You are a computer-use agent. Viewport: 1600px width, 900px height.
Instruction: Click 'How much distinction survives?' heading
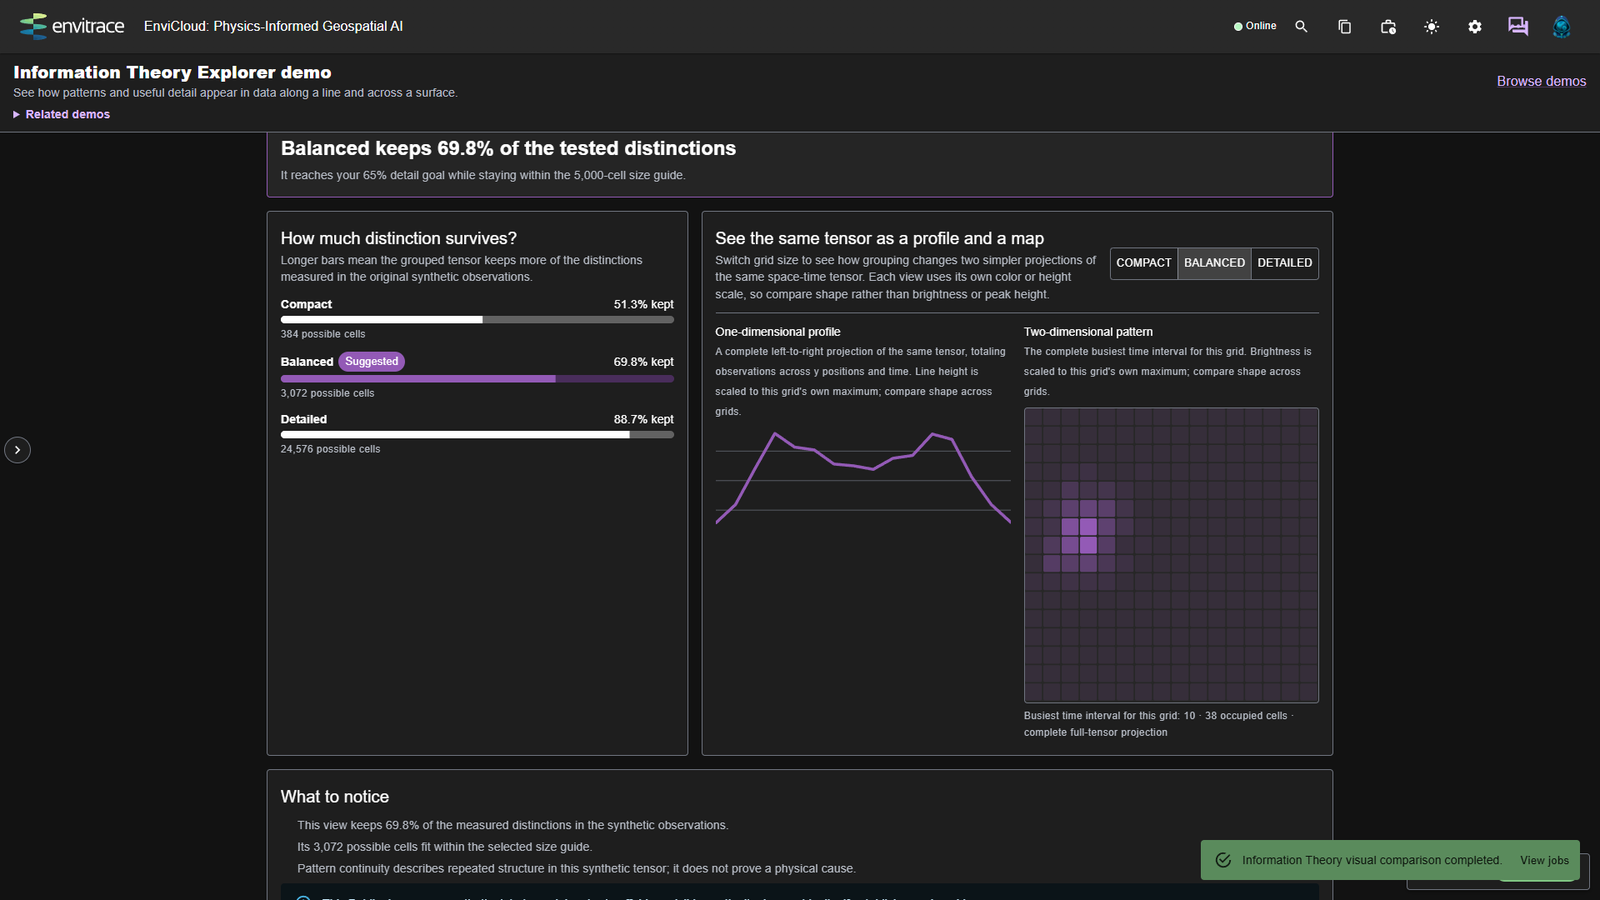coord(399,238)
